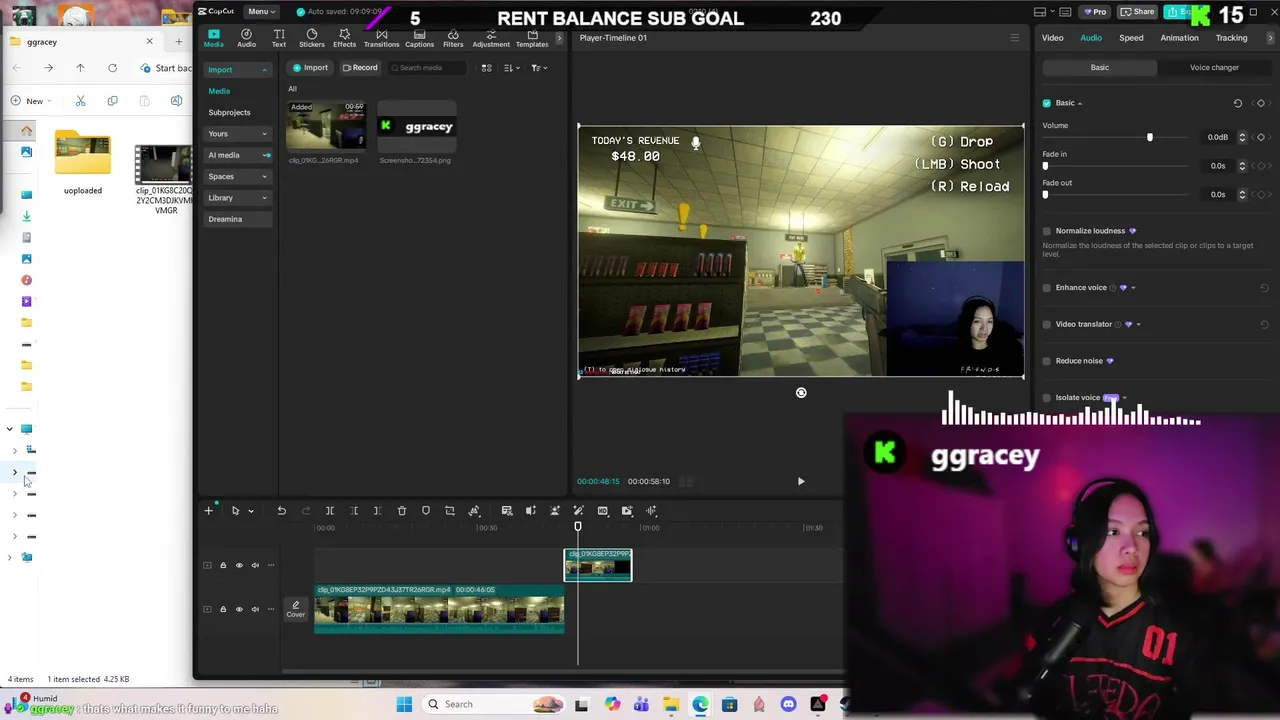This screenshot has height=720, width=1280.
Task: Open the preview panel hamburger menu
Action: pyautogui.click(x=1014, y=38)
